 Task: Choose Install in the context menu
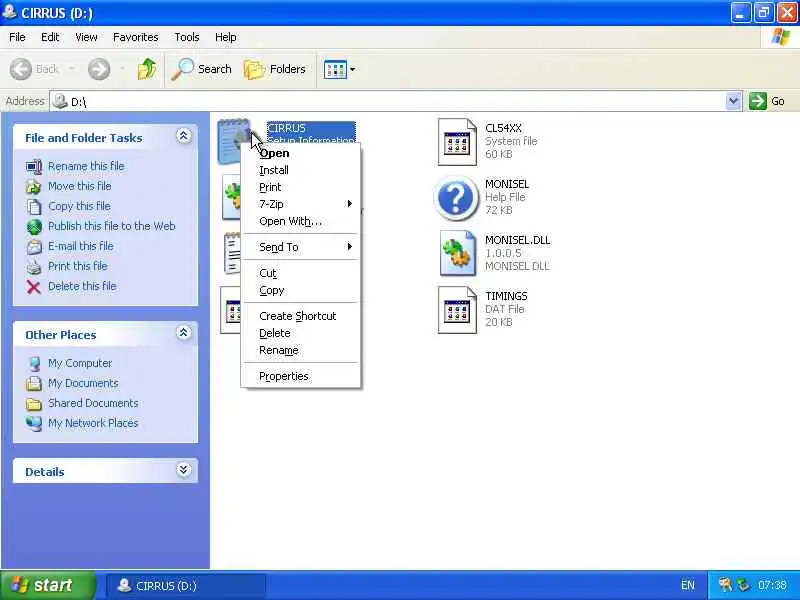301,170
